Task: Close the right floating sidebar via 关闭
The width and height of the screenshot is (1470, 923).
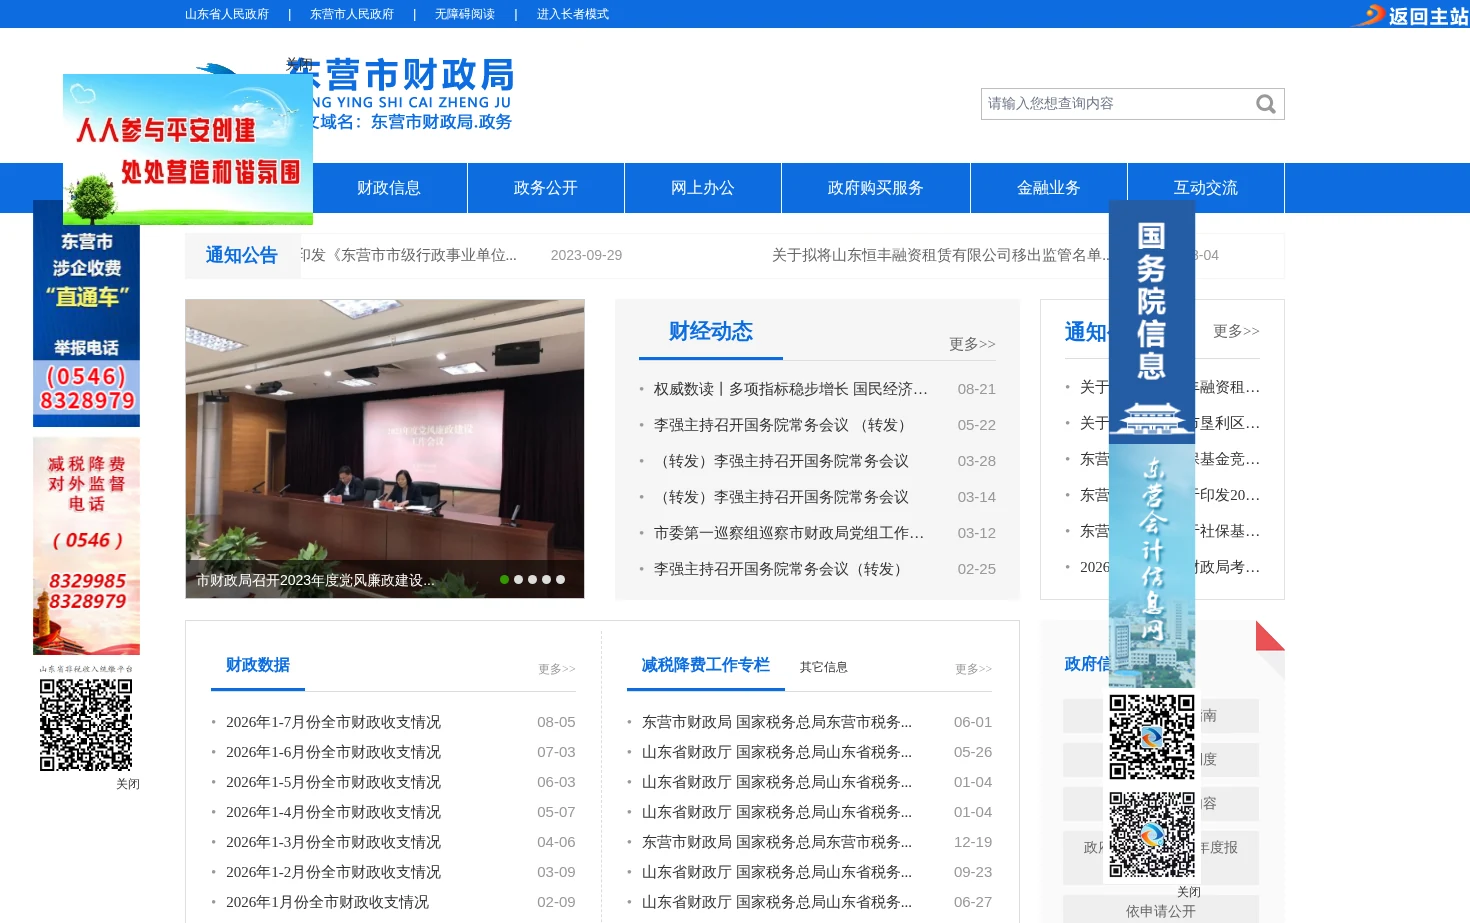Action: [1189, 892]
